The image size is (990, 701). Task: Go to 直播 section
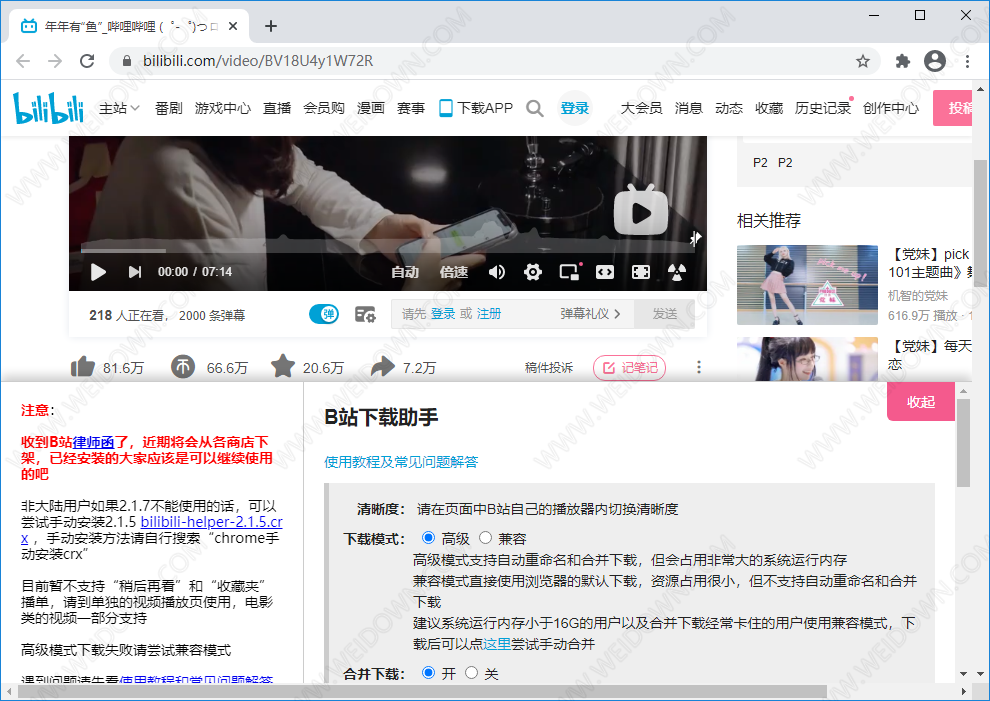[277, 109]
